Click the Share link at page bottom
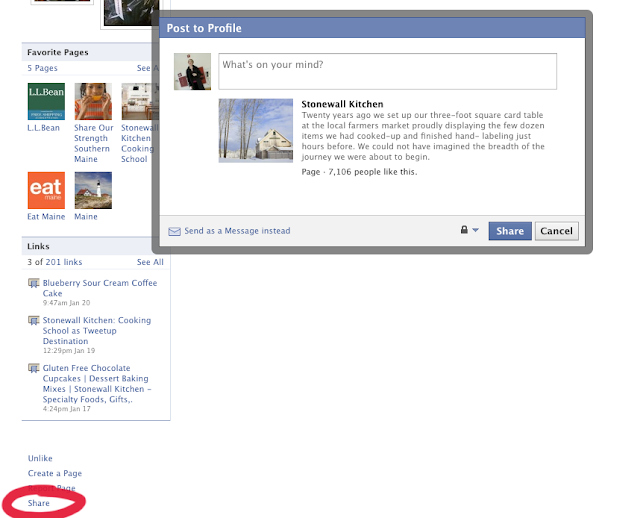The width and height of the screenshot is (640, 518). pos(39,503)
